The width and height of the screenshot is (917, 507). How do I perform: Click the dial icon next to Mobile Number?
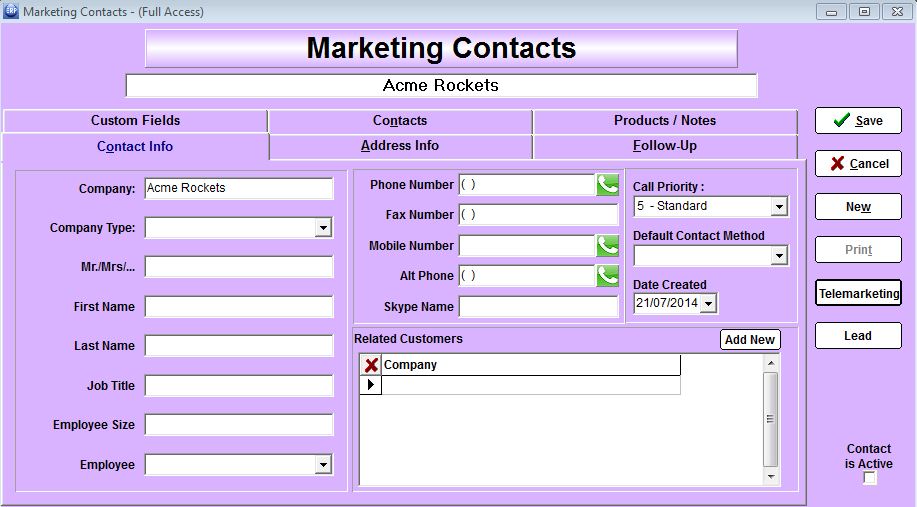pos(607,245)
